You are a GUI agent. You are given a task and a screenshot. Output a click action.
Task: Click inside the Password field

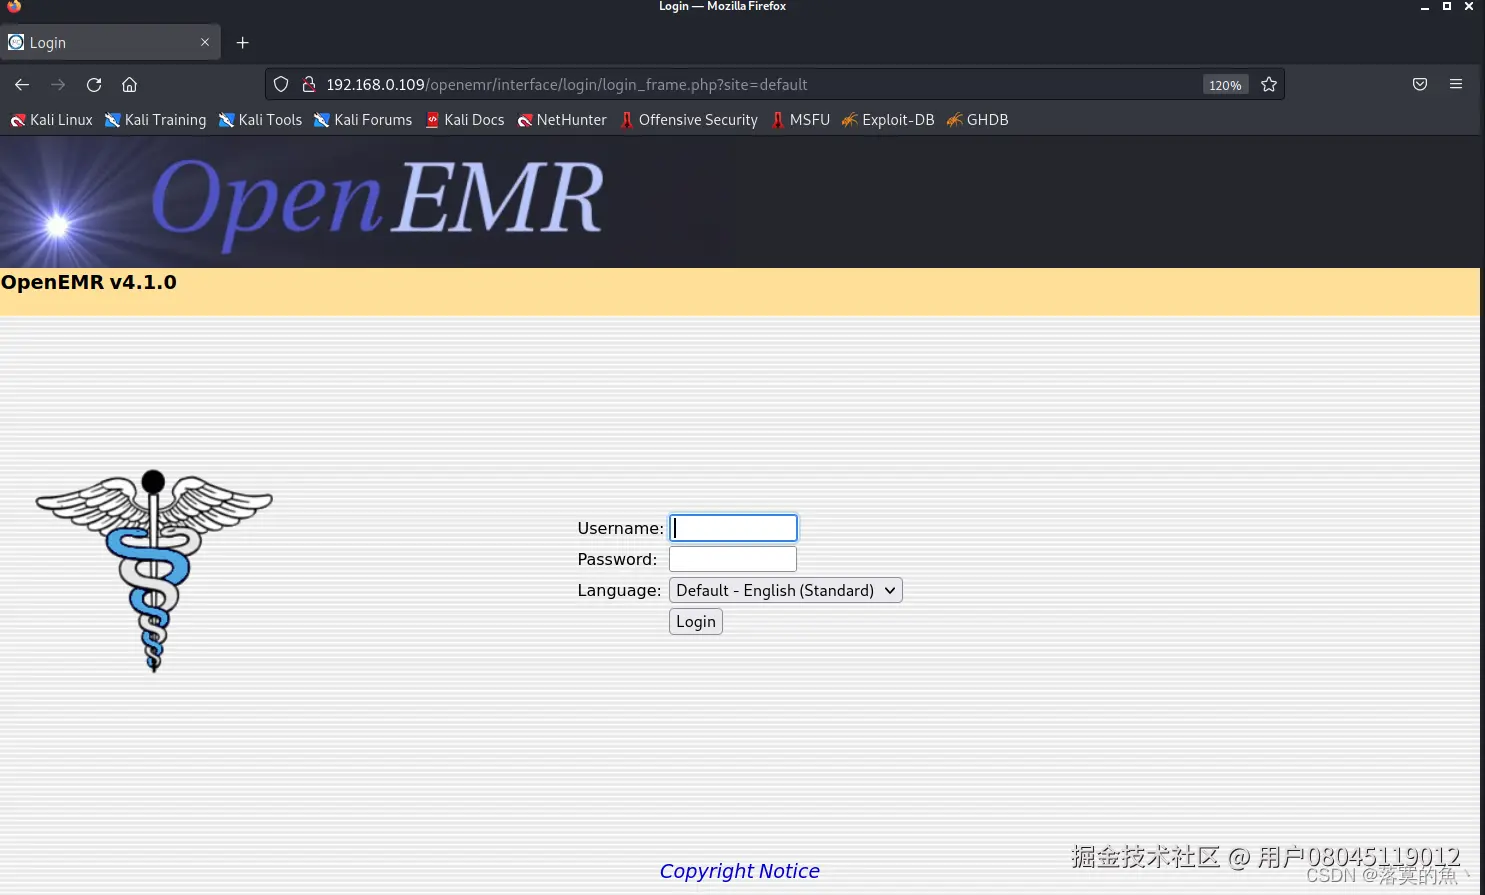(x=732, y=559)
